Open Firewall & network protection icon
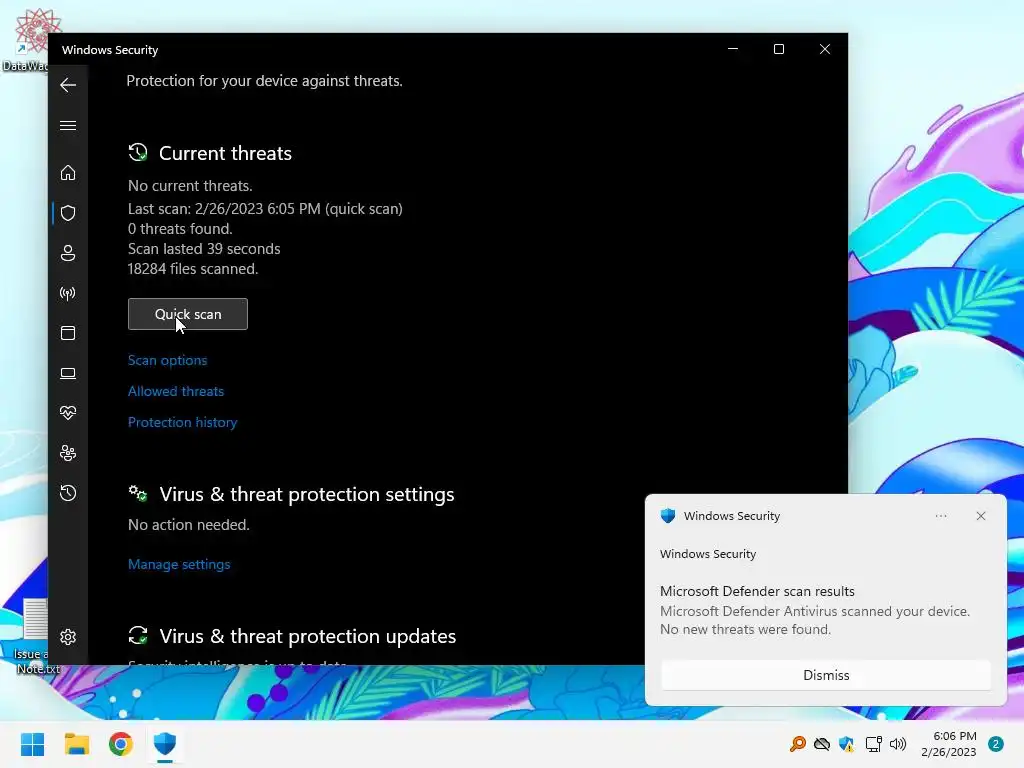Screen dimensions: 1024x768 tap(68, 293)
